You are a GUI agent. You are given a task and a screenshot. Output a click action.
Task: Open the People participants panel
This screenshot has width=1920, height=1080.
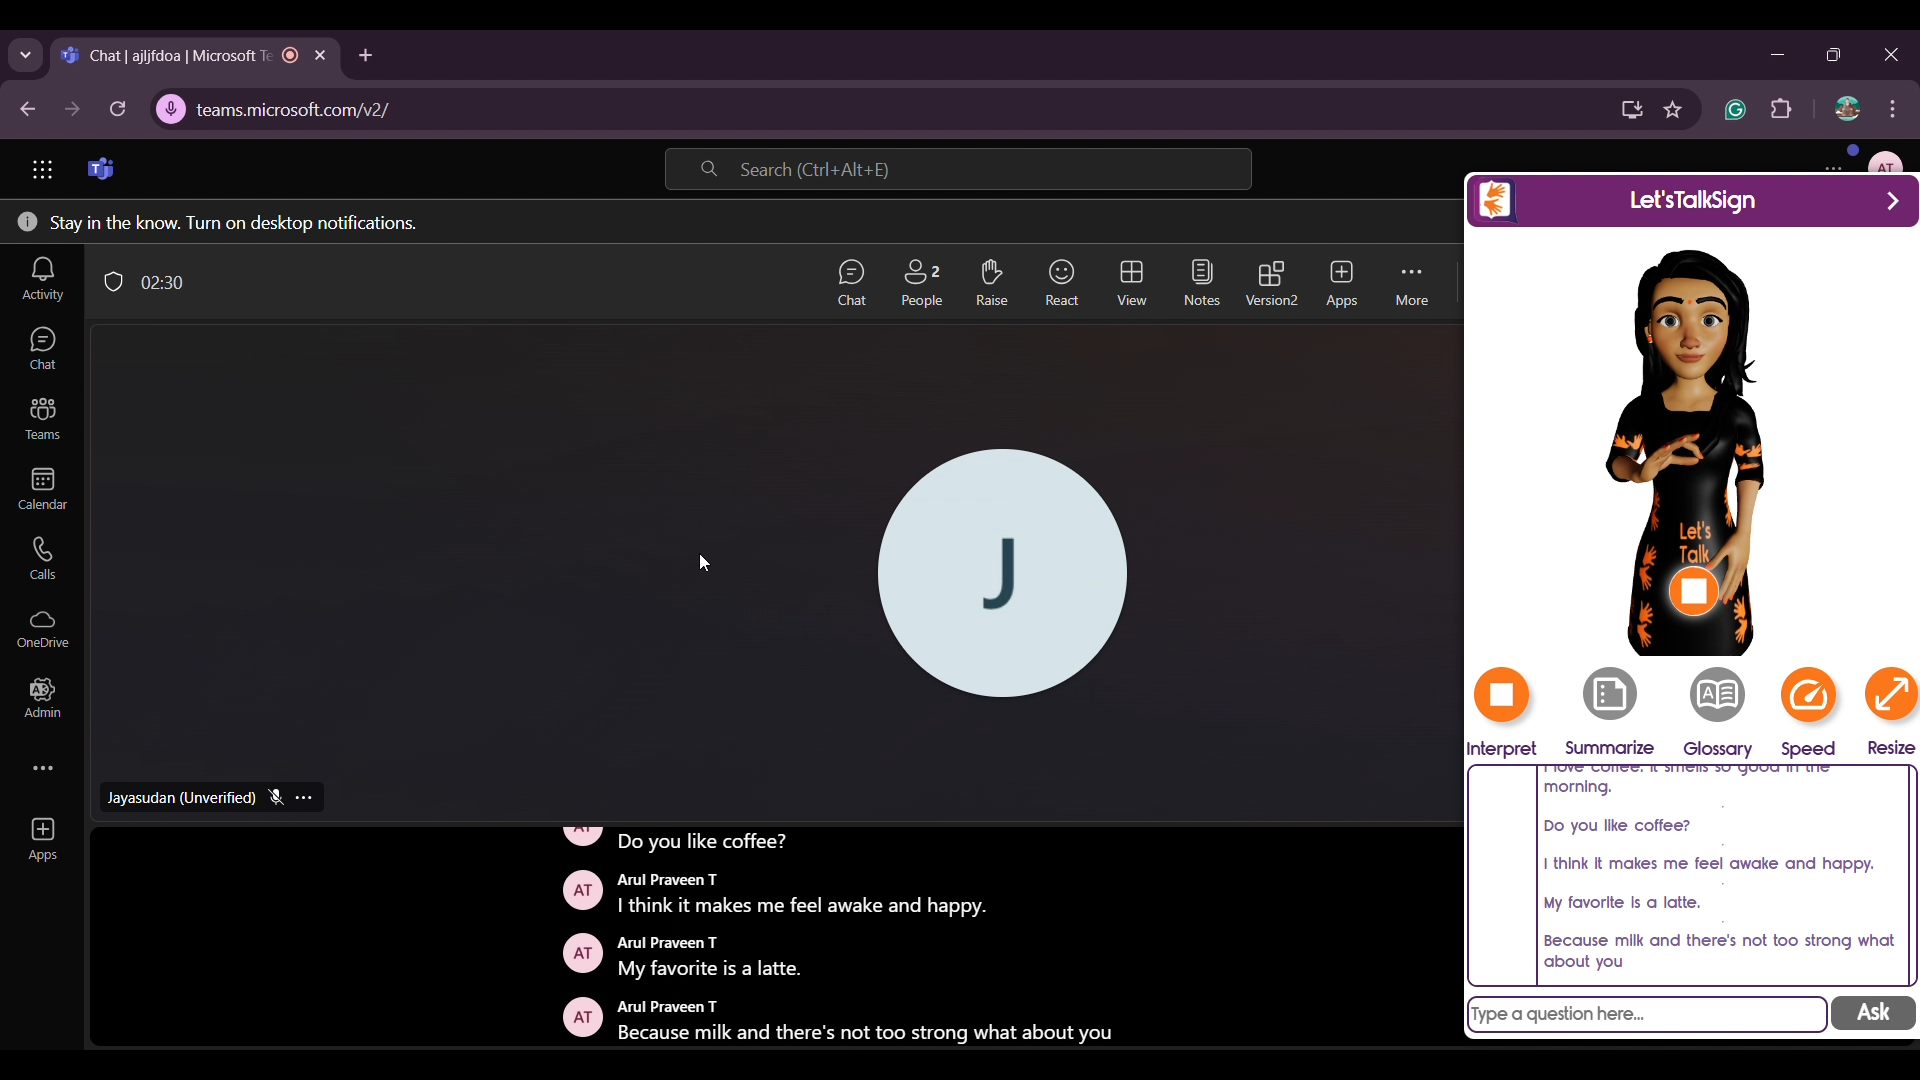click(921, 283)
